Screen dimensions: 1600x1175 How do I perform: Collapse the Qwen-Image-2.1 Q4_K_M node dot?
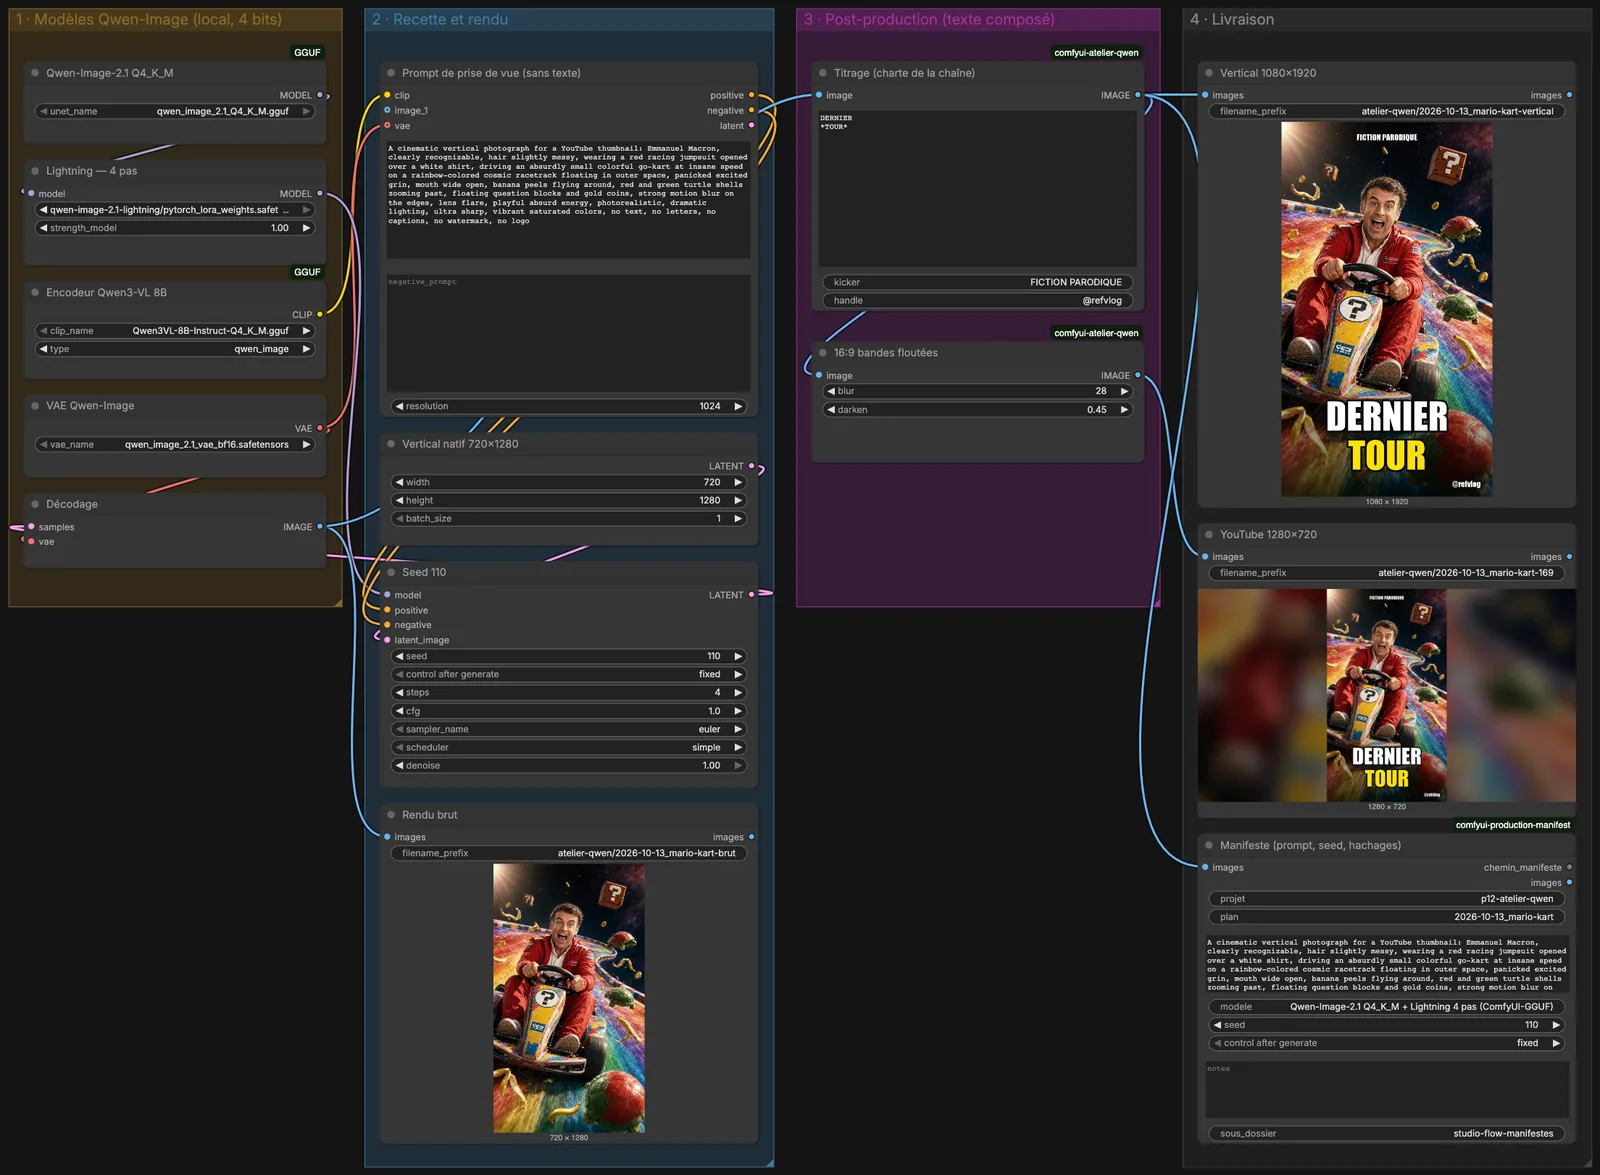35,73
